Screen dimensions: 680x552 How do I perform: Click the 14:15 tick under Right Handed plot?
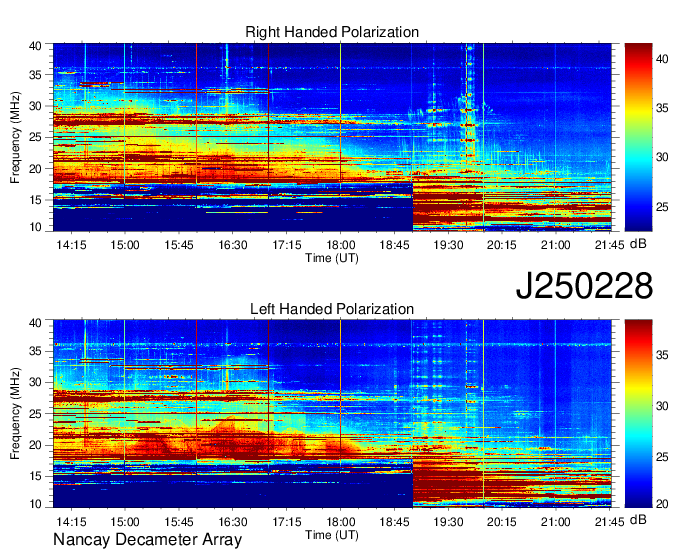[x=71, y=245]
